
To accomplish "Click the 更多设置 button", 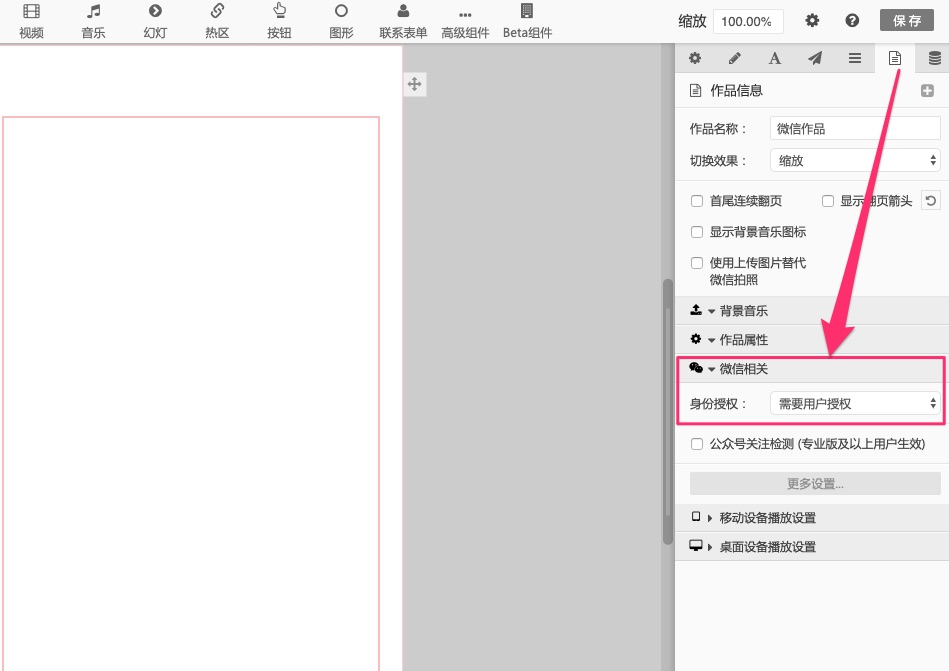I will (x=815, y=484).
